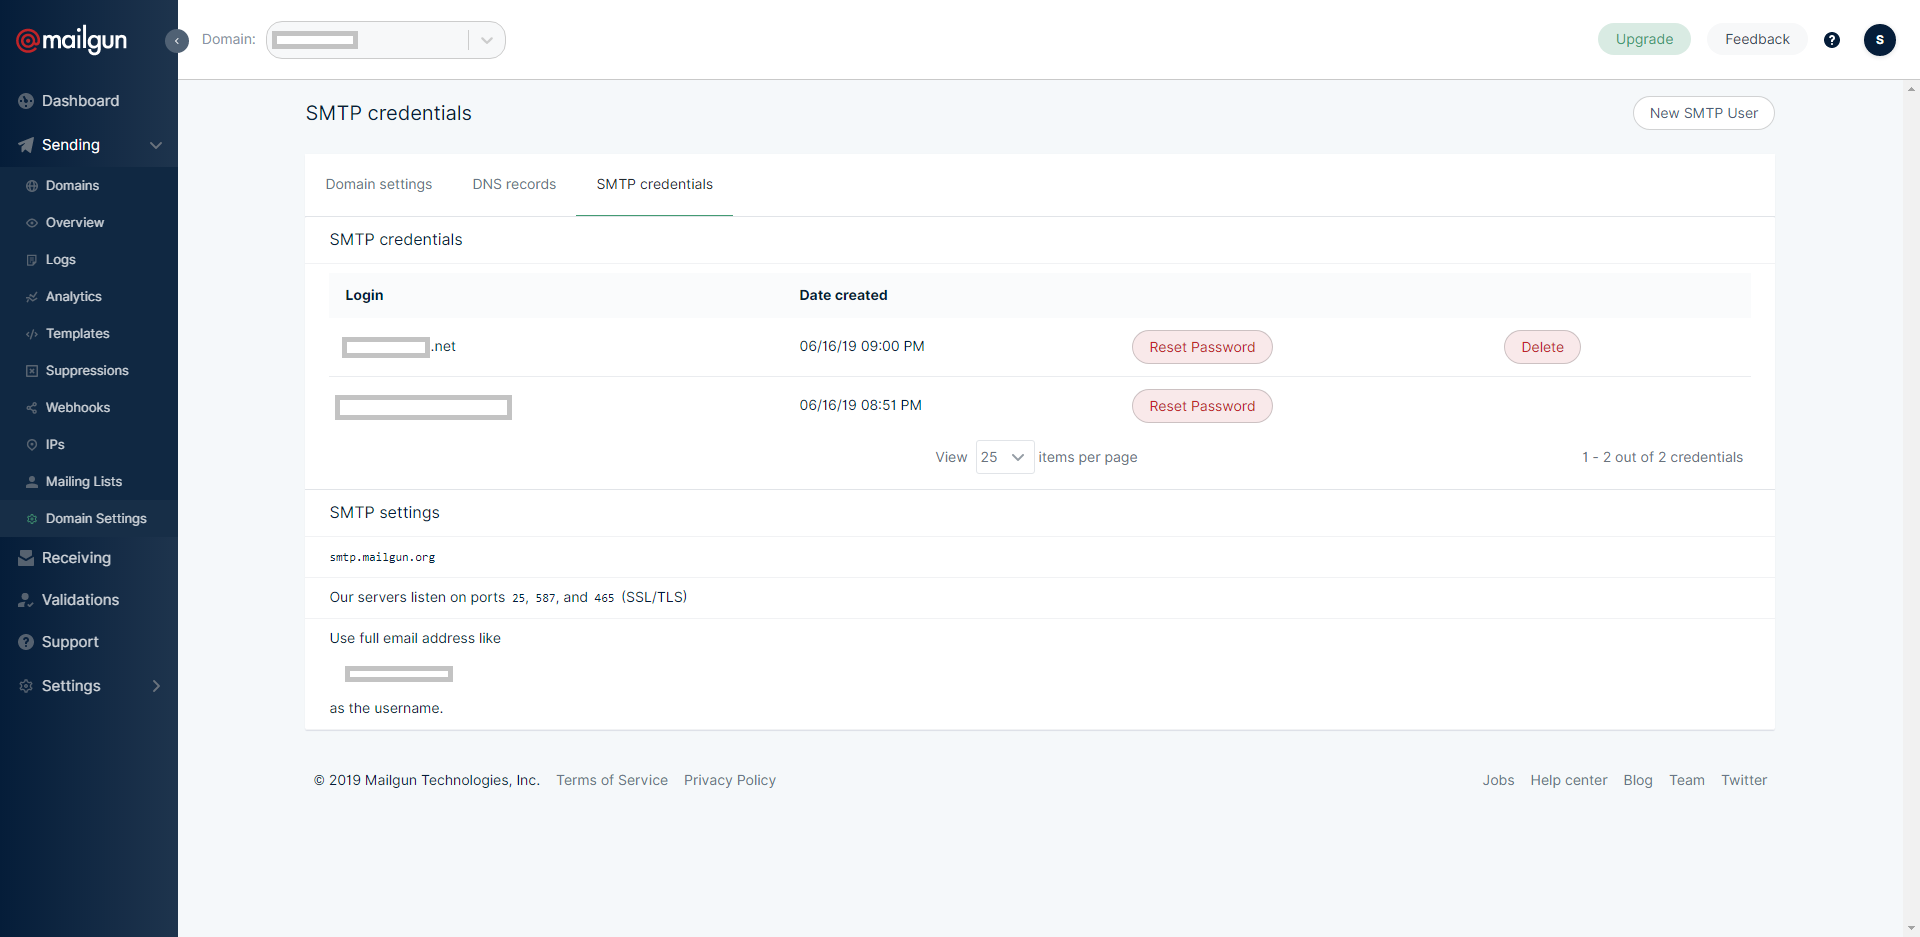Open Domains in the sidebar
The height and width of the screenshot is (937, 1920).
coord(72,186)
